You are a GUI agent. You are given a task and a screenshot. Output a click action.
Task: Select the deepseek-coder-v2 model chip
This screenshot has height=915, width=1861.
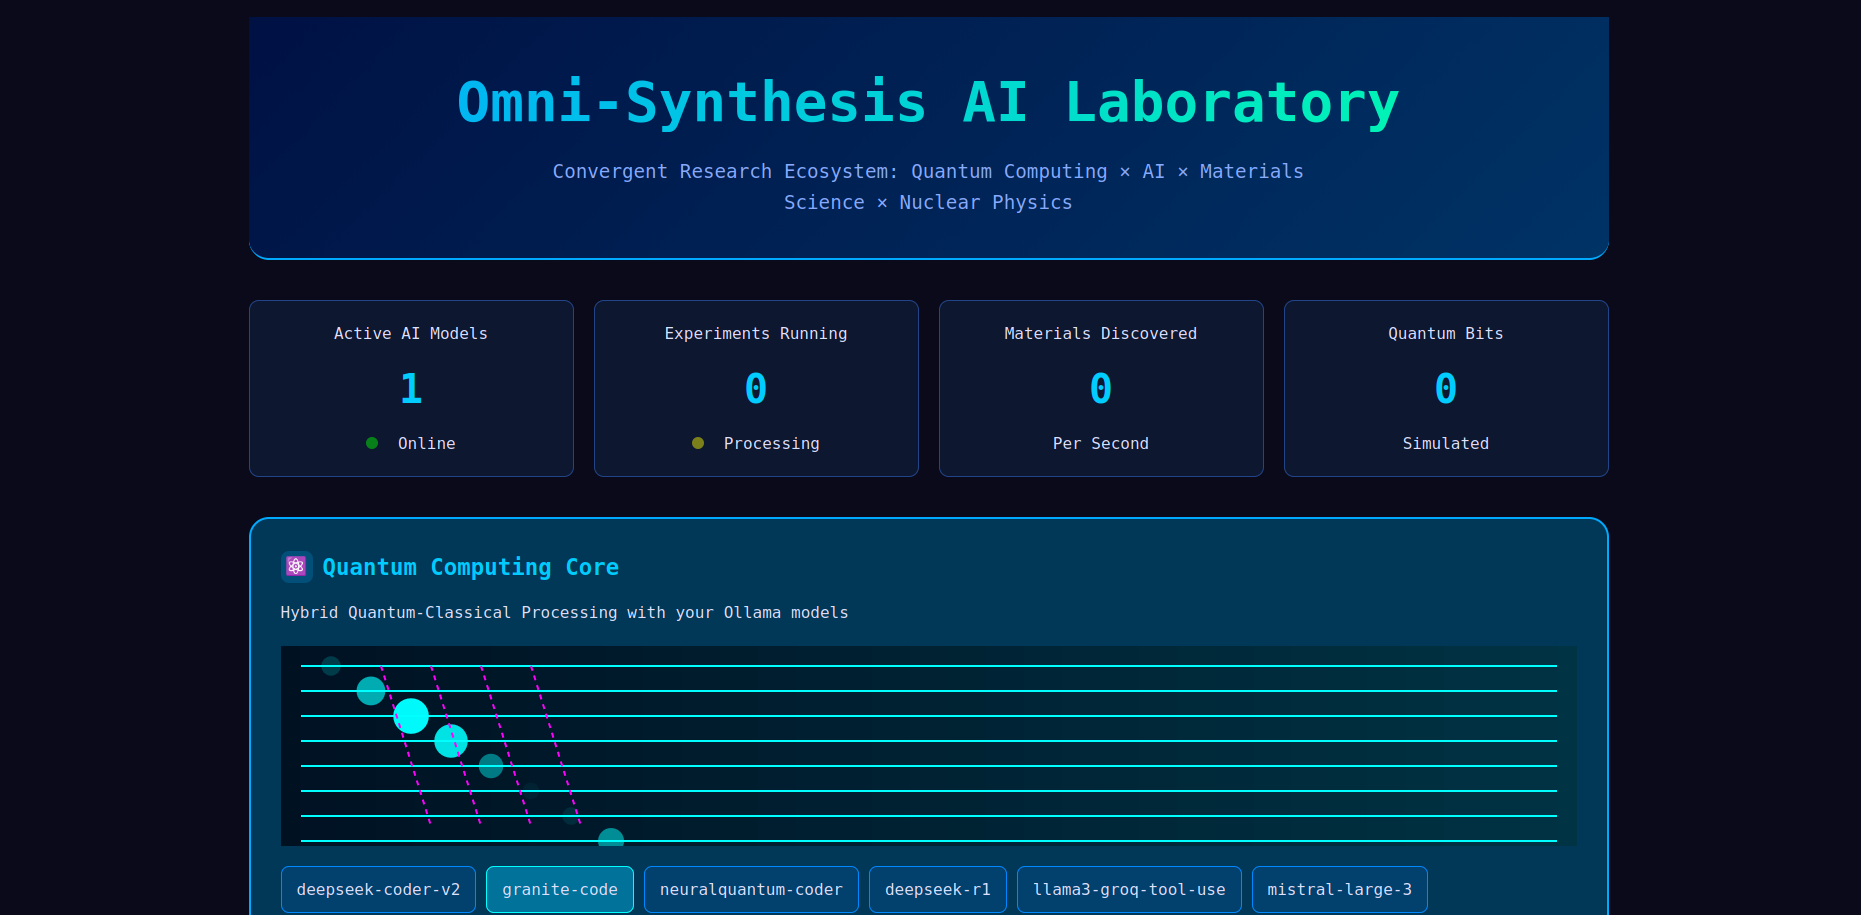pos(378,889)
